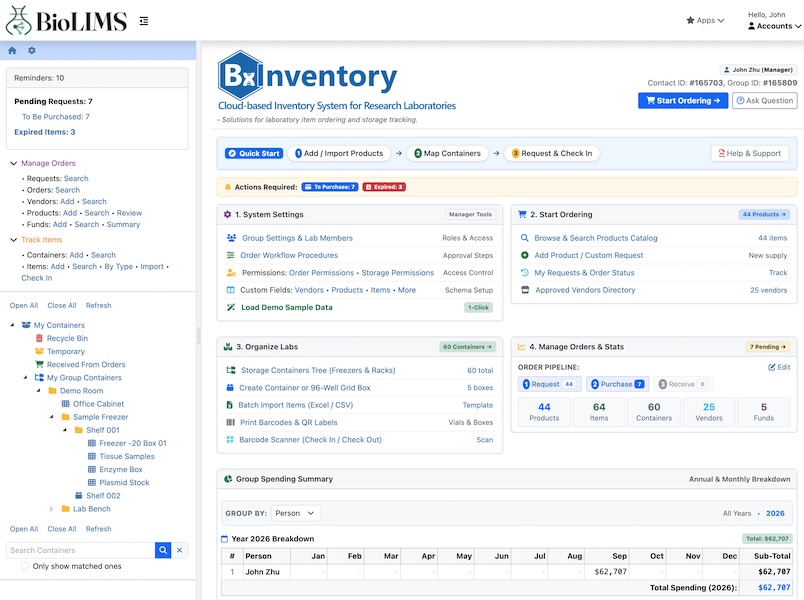The width and height of the screenshot is (804, 600).
Task: Collapse My Group Containers tree node
Action: [x=26, y=377]
